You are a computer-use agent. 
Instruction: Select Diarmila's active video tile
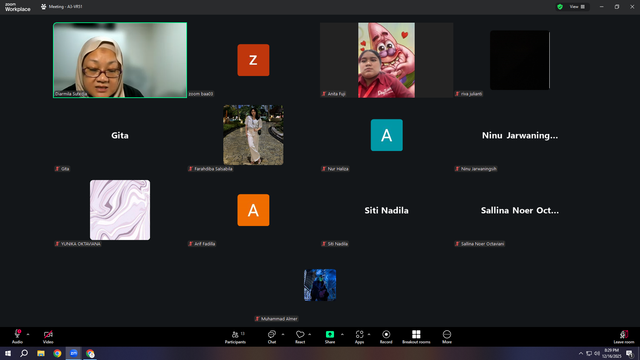tap(120, 60)
